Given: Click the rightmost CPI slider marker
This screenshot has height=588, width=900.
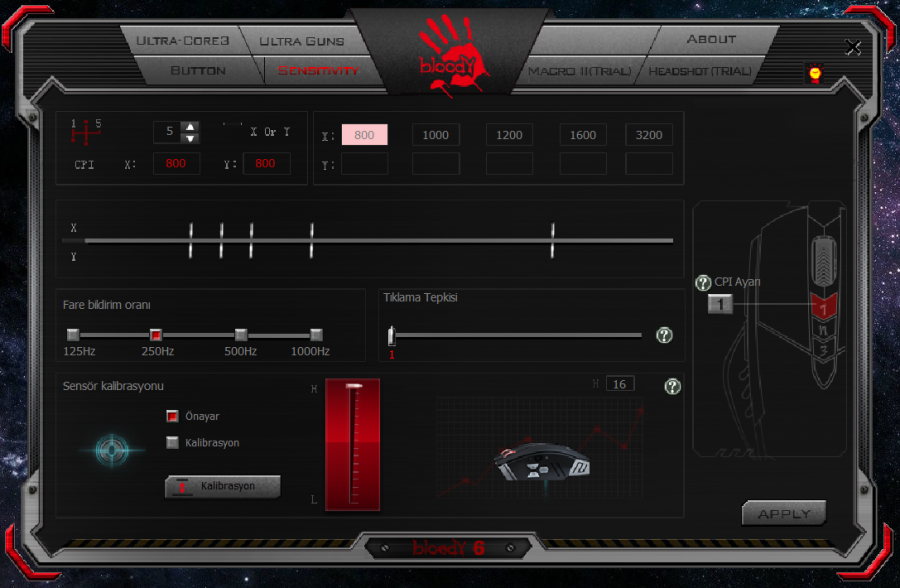Looking at the screenshot, I should (x=553, y=240).
